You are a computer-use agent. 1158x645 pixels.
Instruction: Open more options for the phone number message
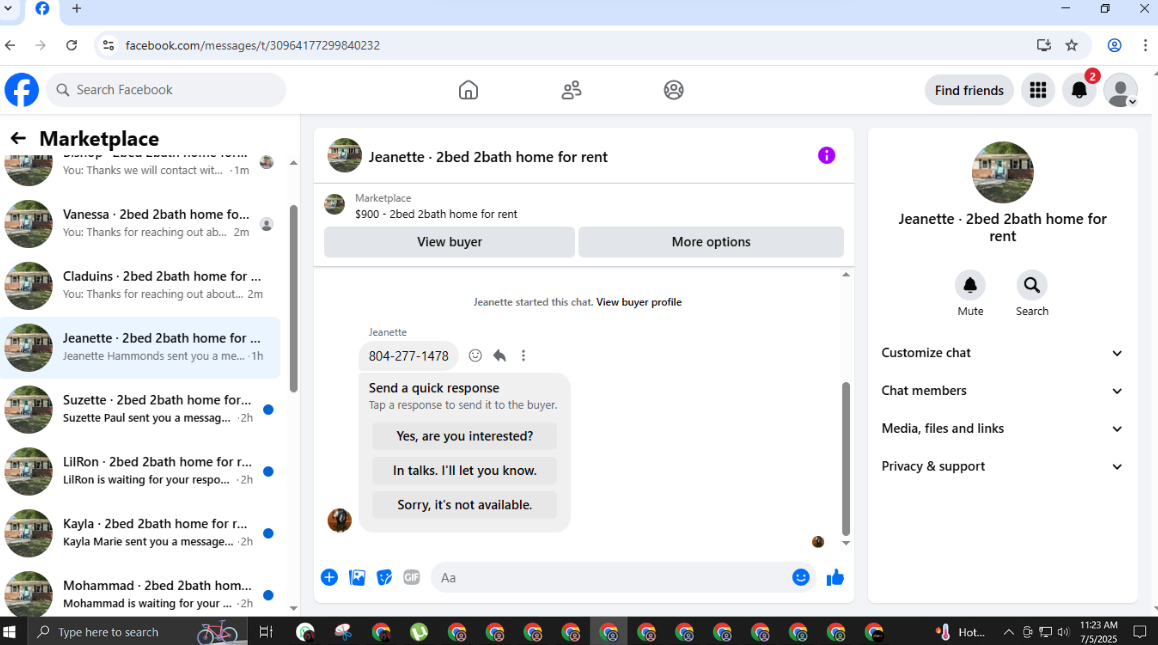point(524,355)
